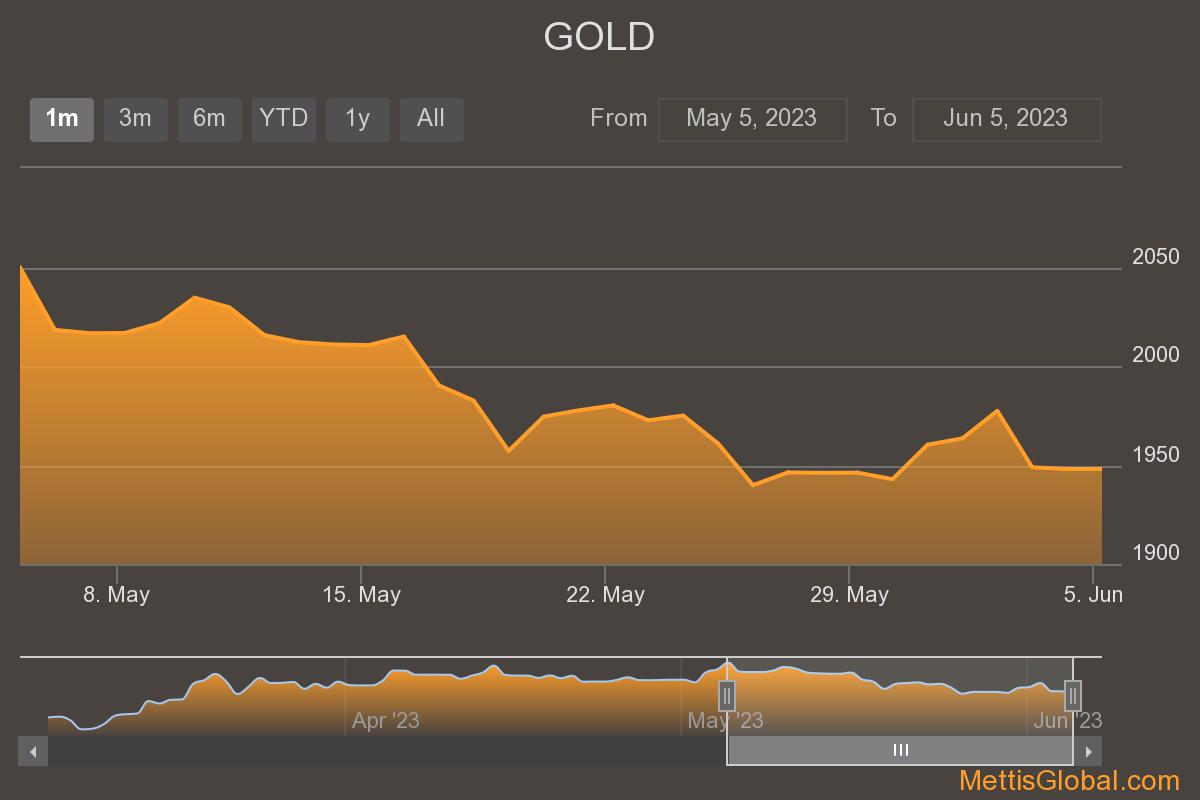Click the 2050 starting point of the gold line
Screen dimensions: 1200x800
pyautogui.click(x=21, y=267)
